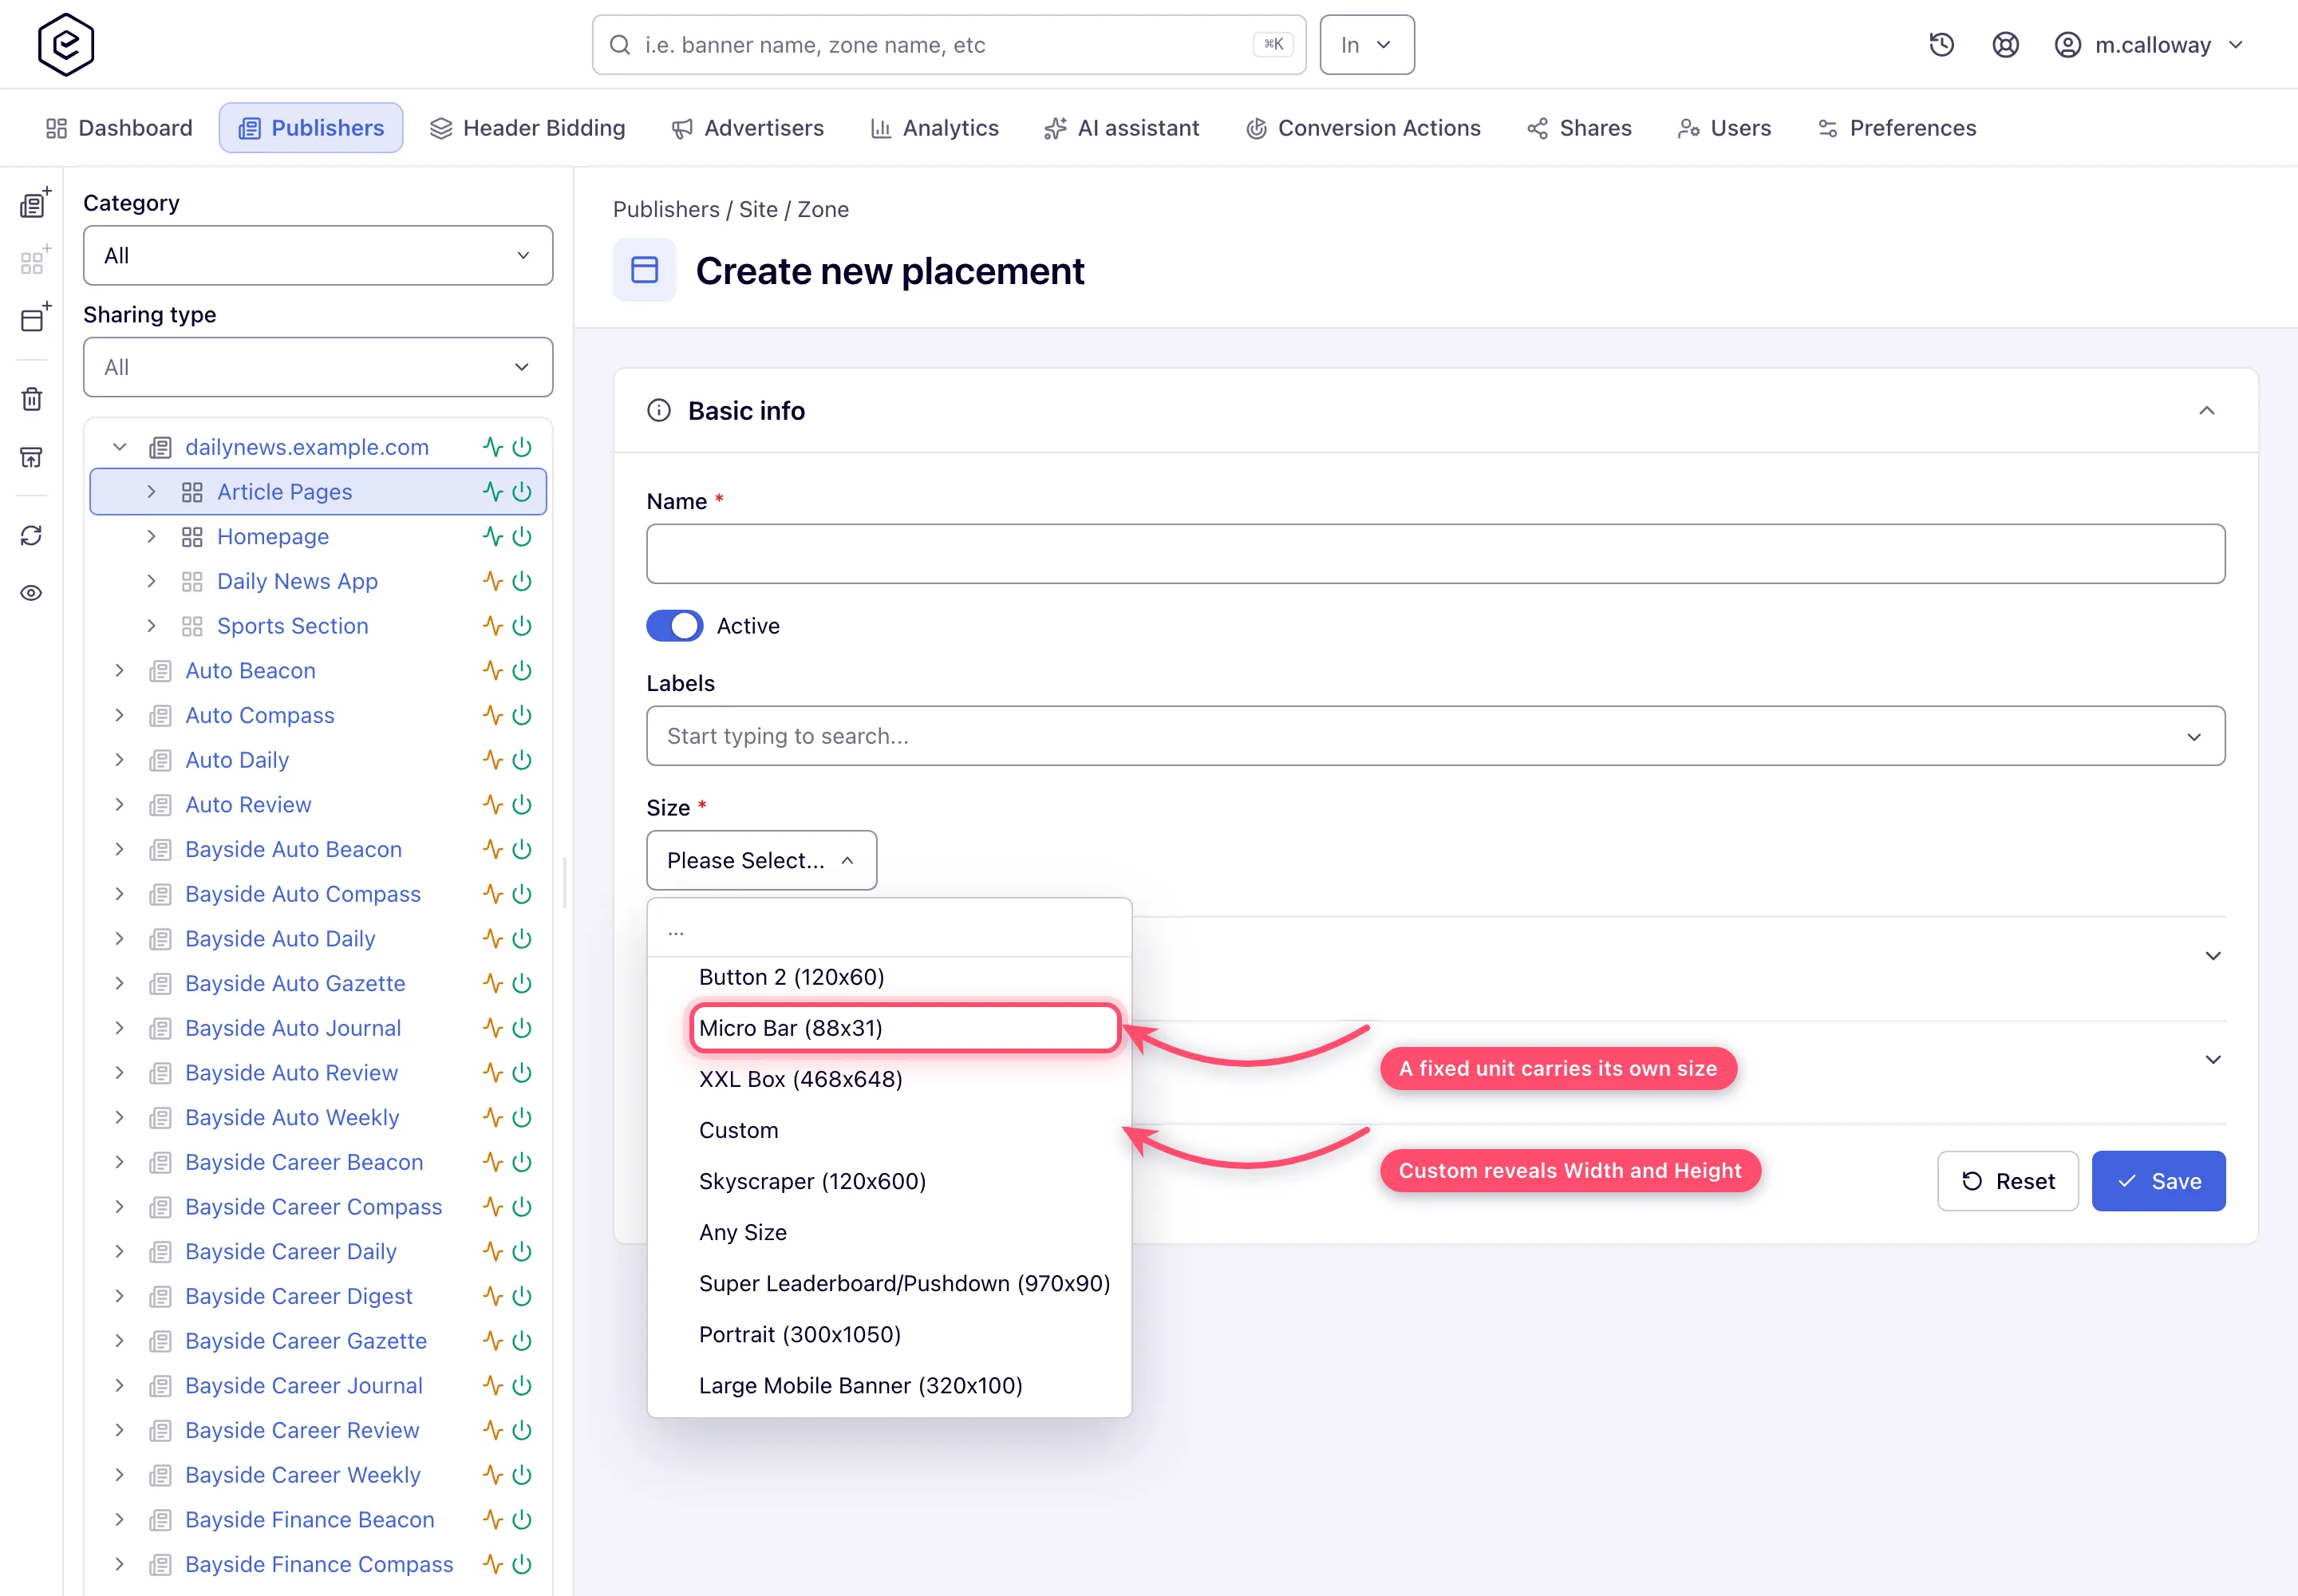Click the add site sidebar icon
Image resolution: width=2298 pixels, height=1596 pixels.
(x=34, y=203)
